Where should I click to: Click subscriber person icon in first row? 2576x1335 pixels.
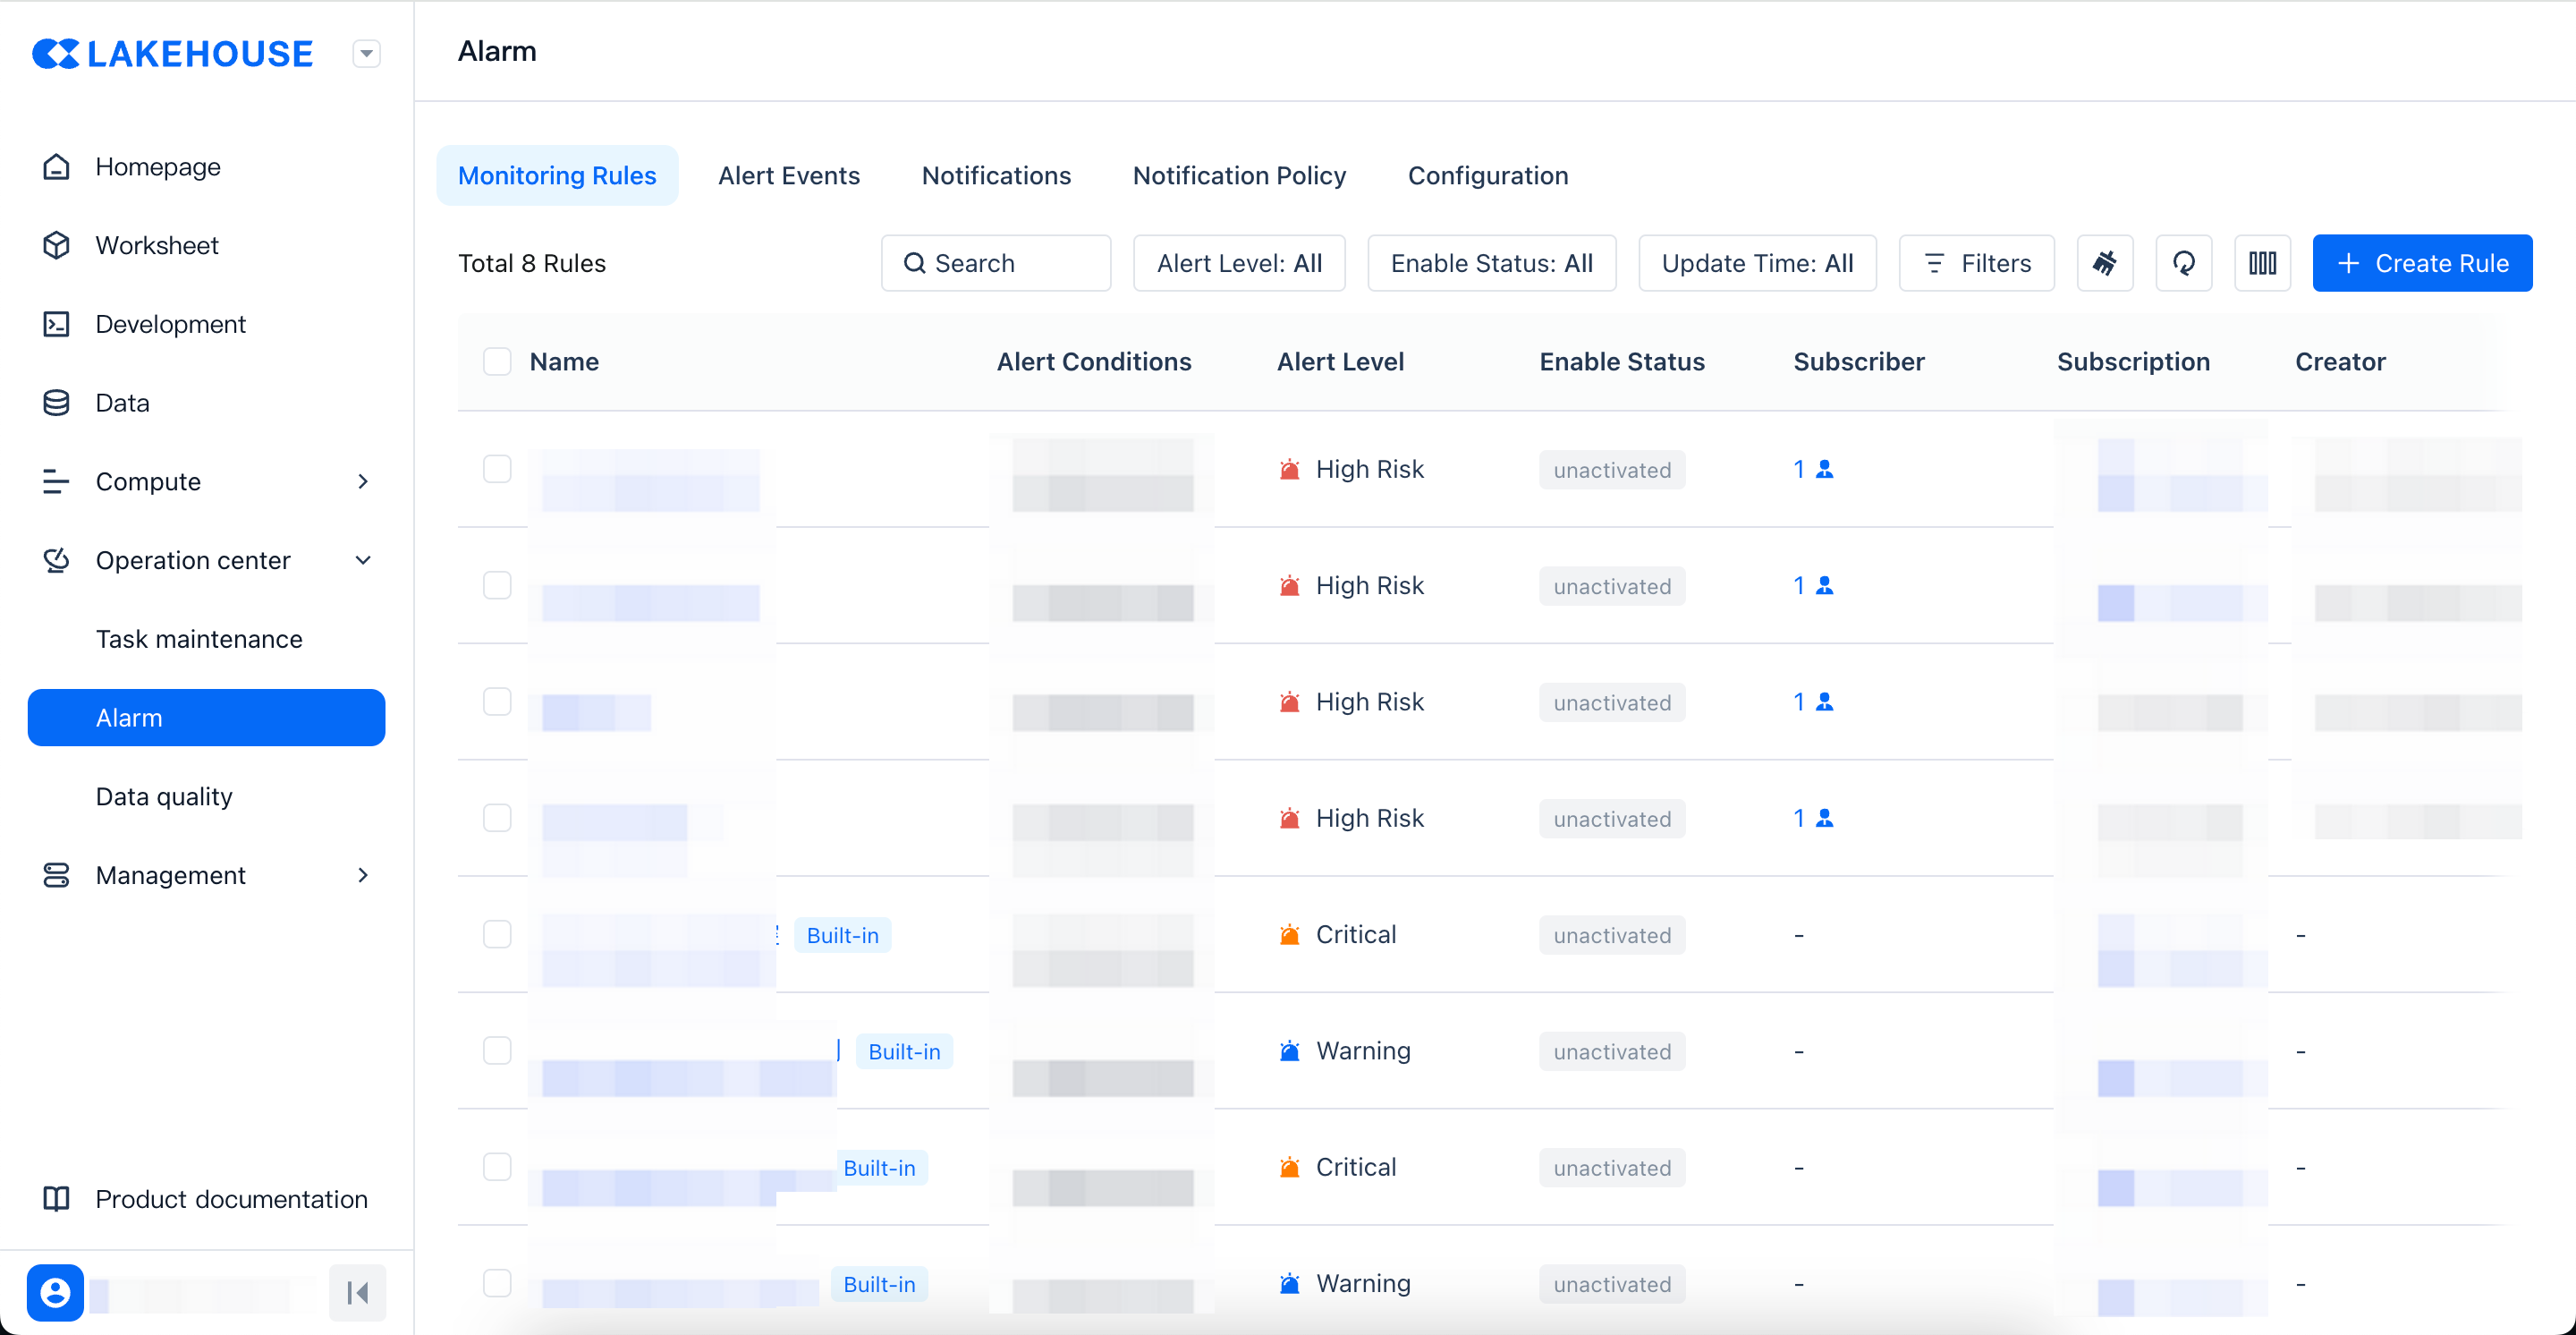coord(1824,469)
